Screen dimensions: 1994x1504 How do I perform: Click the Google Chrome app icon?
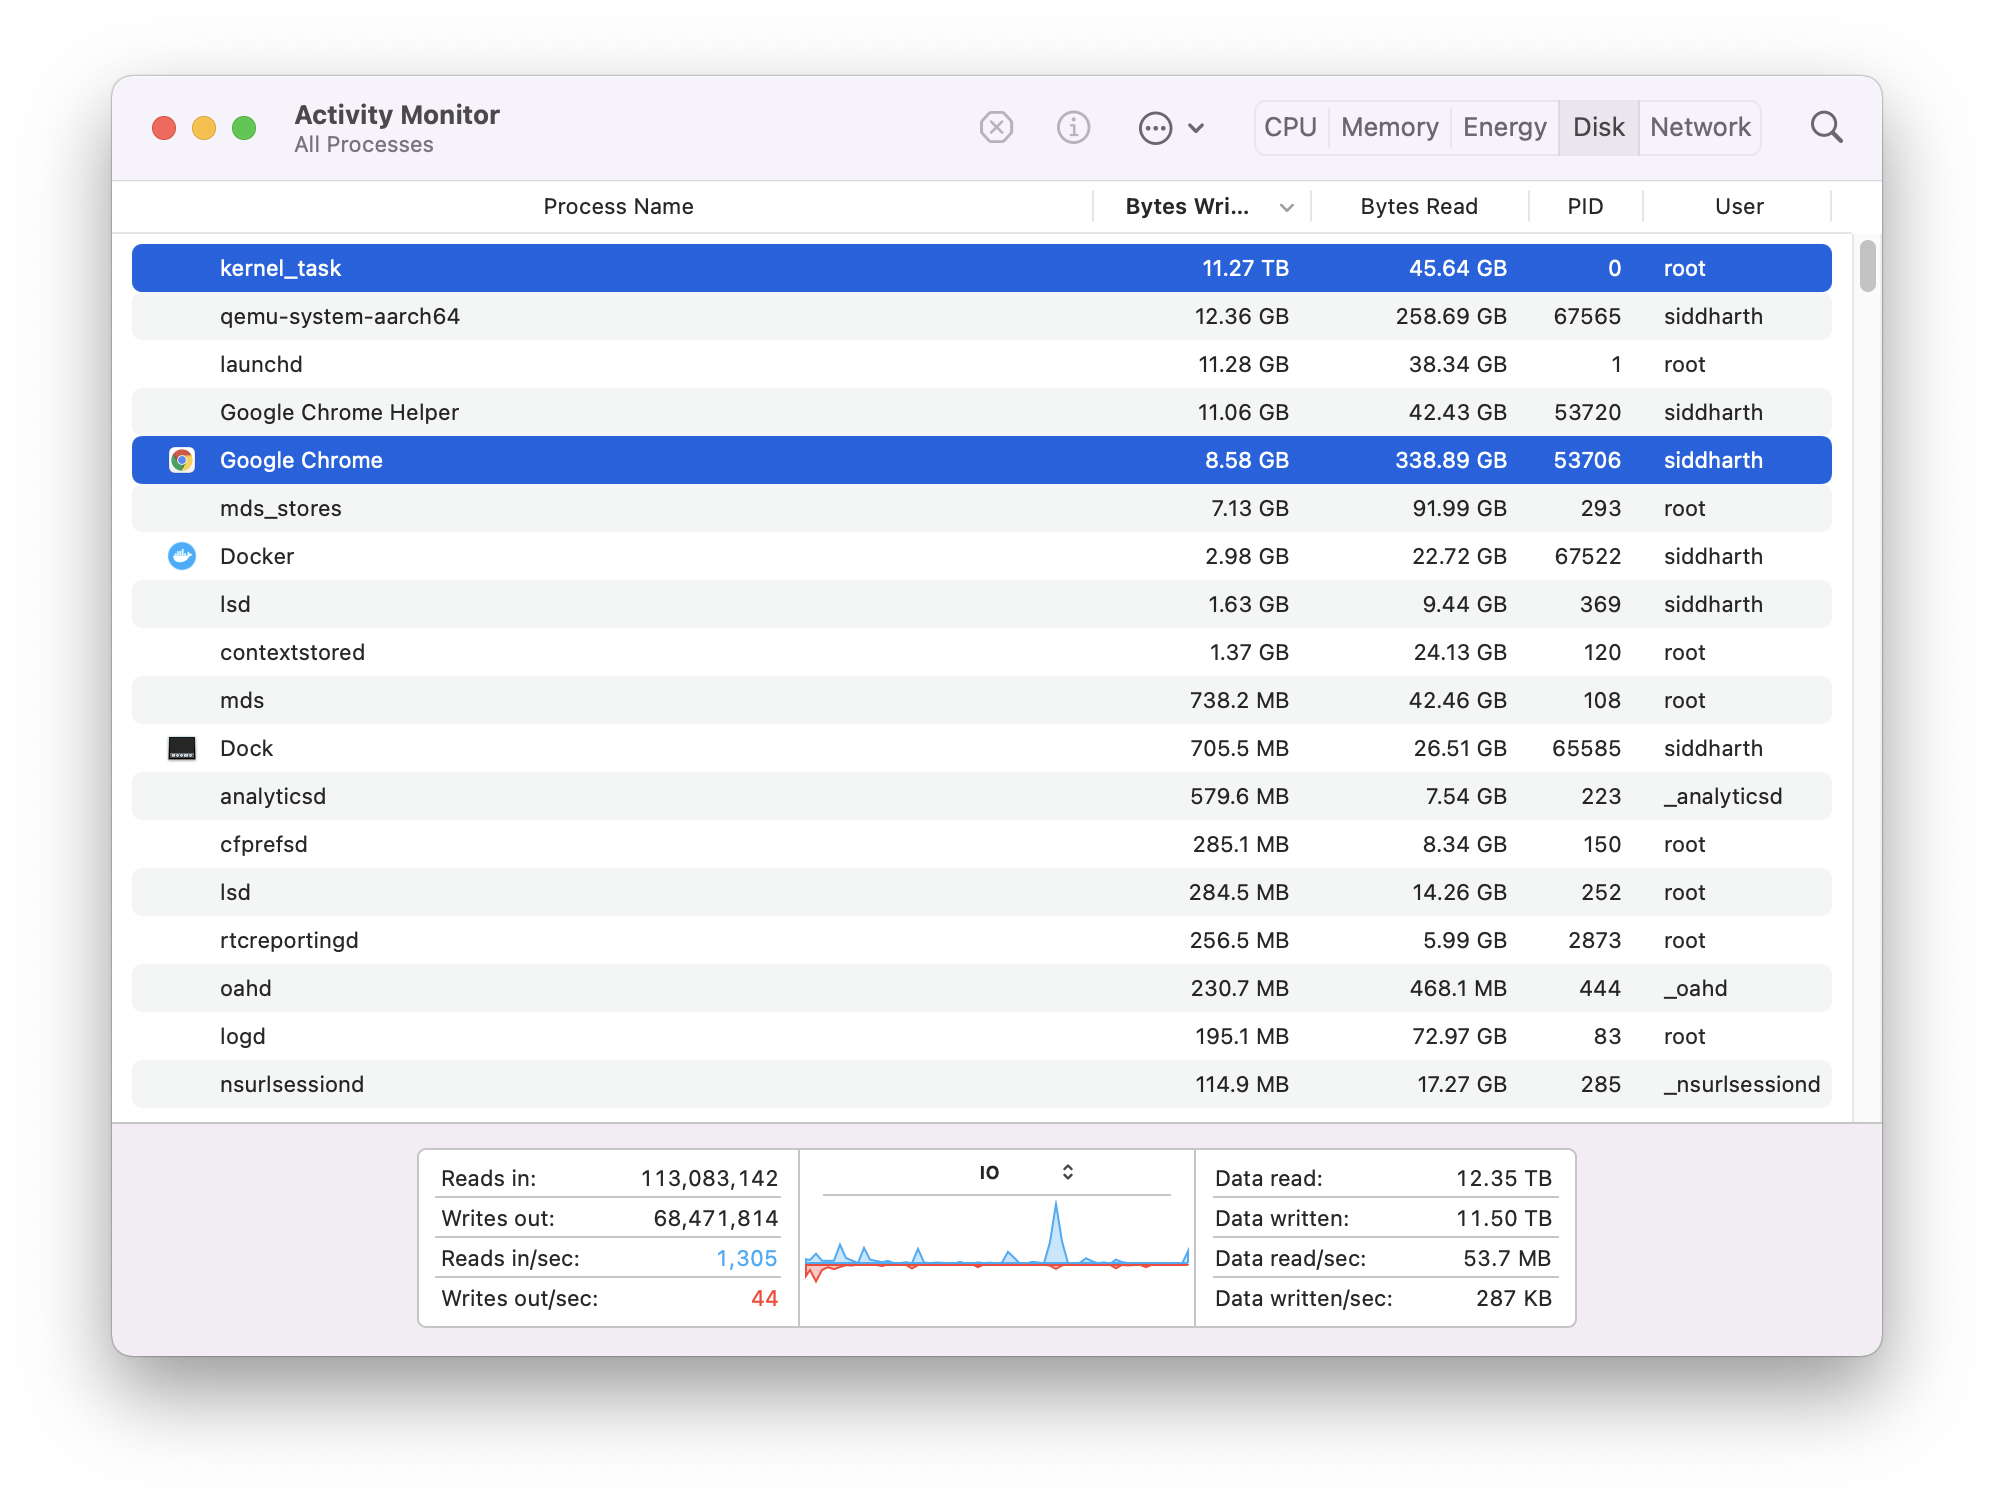(x=182, y=460)
